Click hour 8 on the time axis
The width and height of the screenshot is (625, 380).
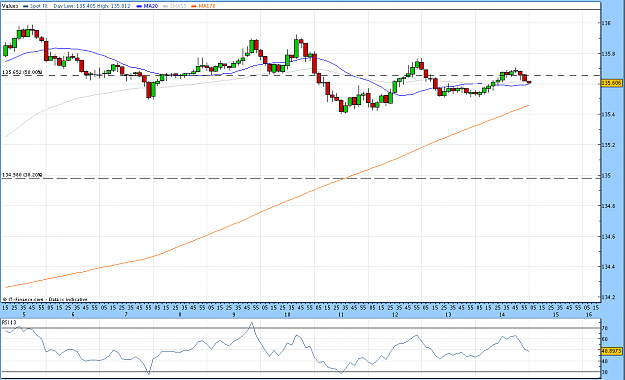pos(180,315)
